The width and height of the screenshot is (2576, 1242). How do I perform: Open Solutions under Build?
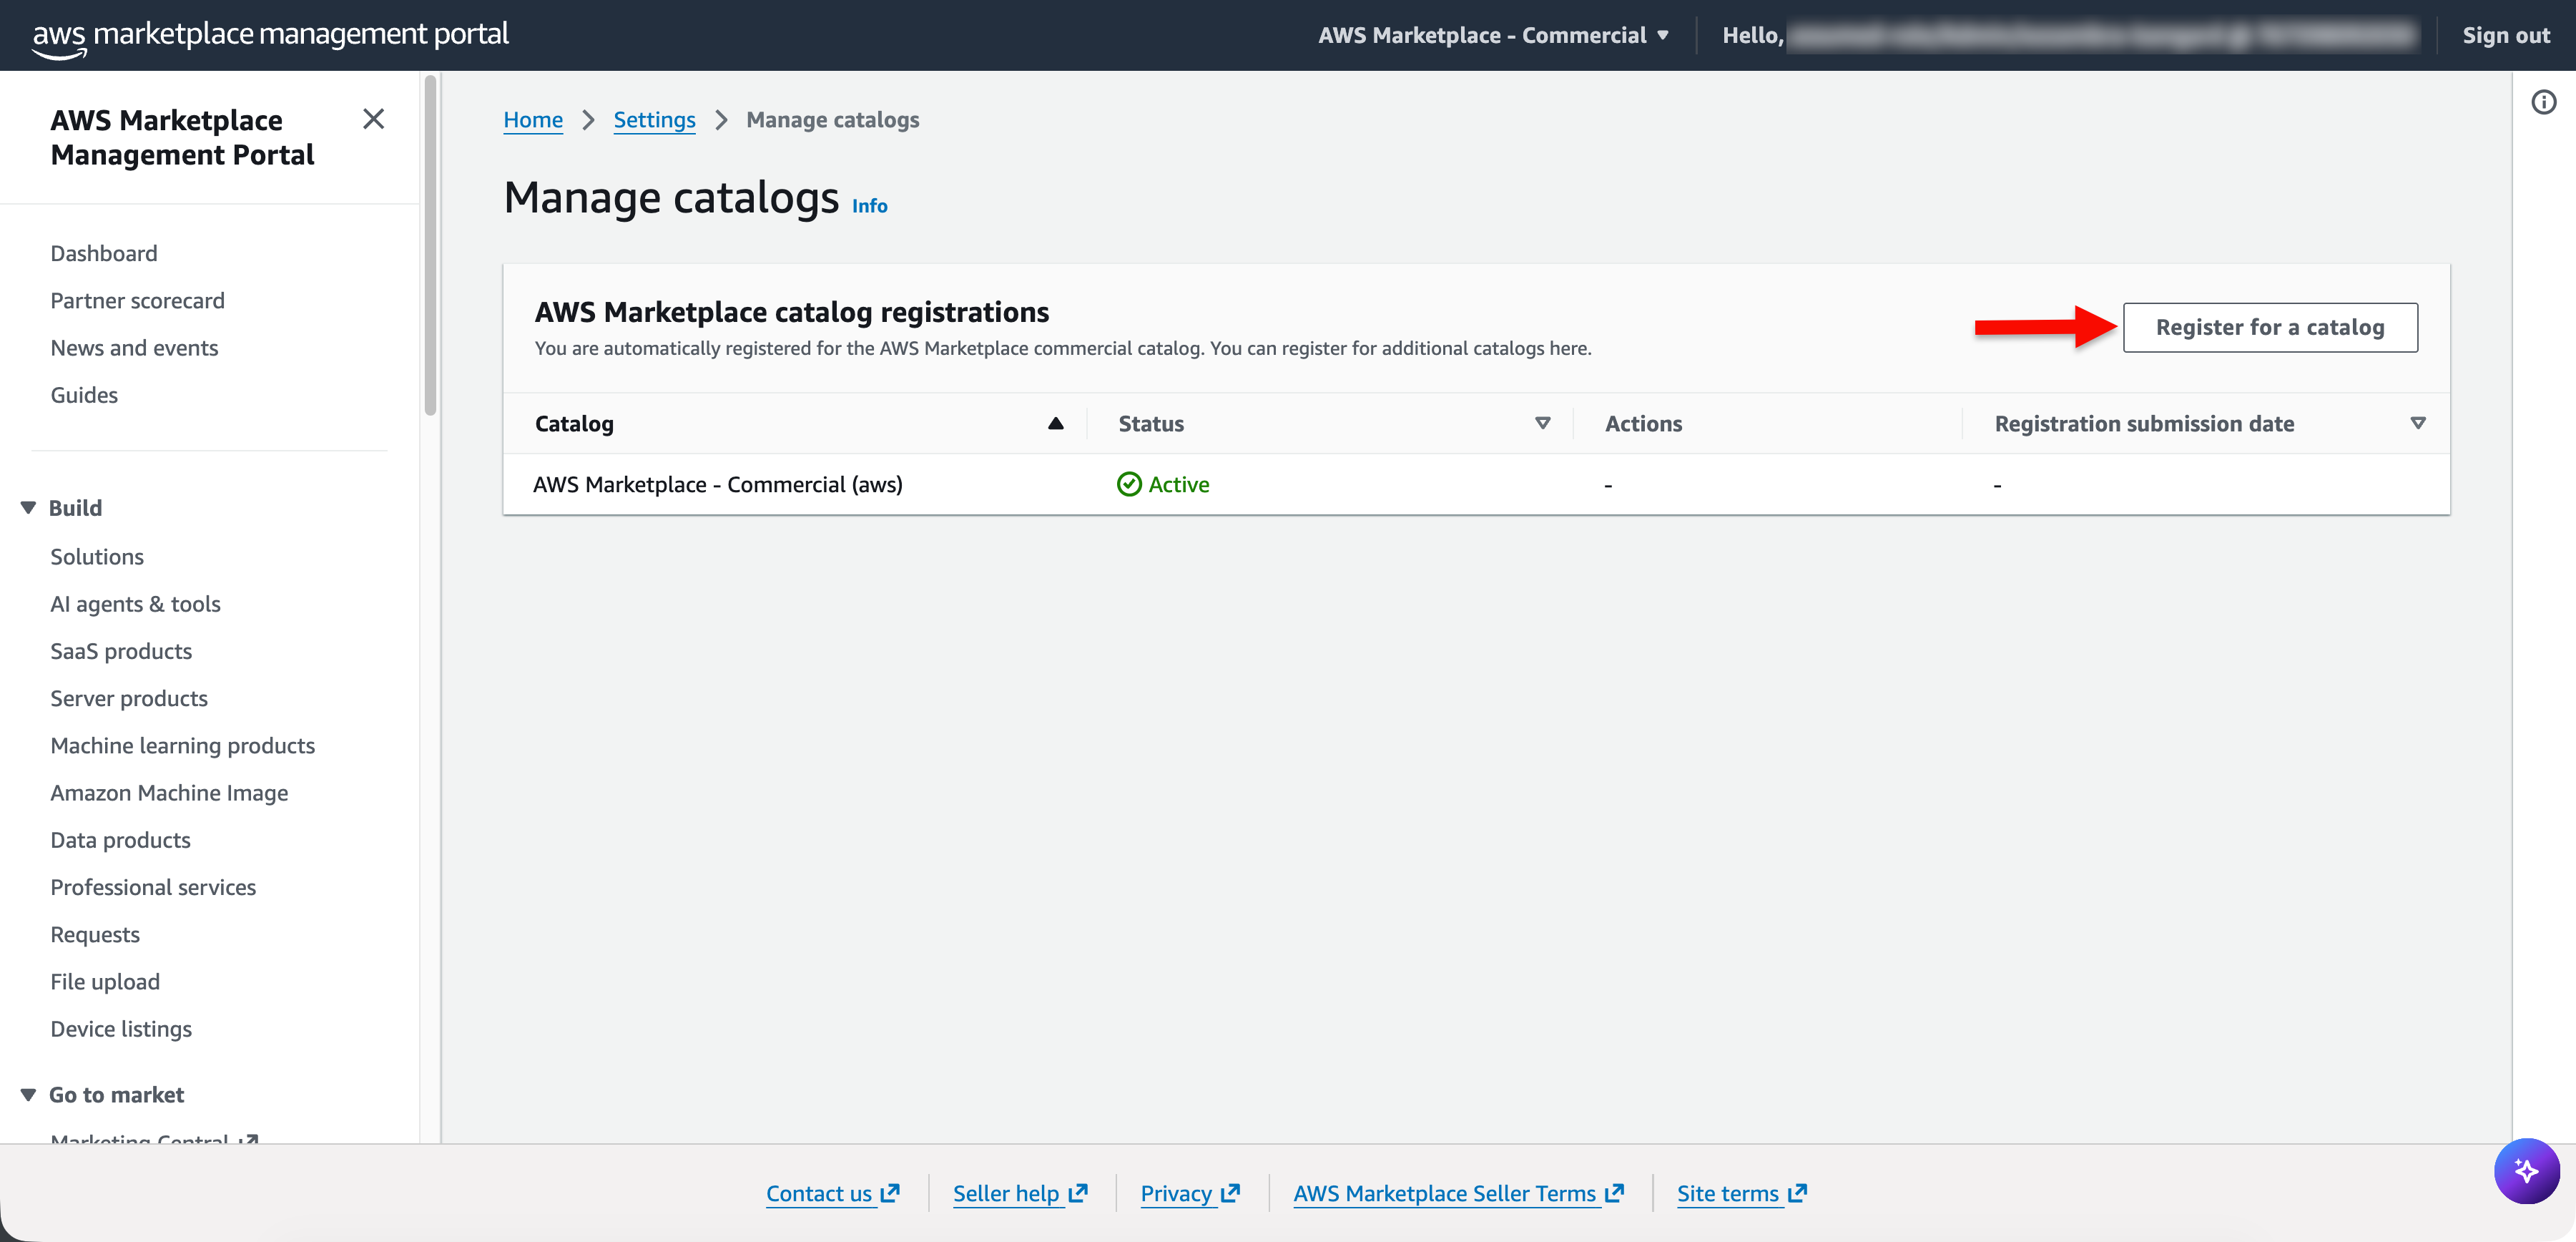click(97, 557)
